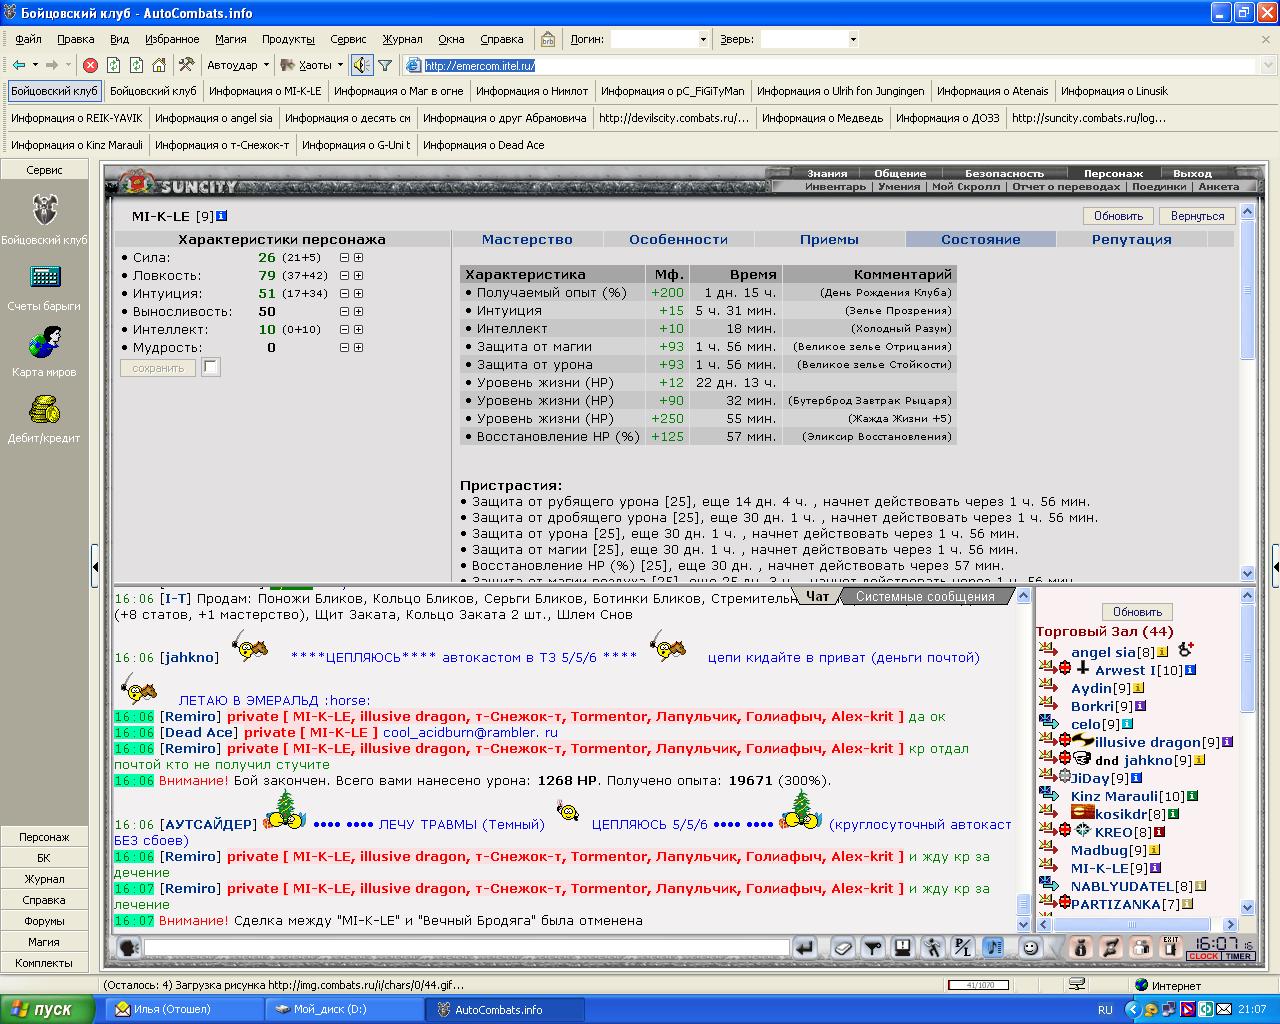Click the eraser clear chat icon
1280x1024 pixels.
click(x=843, y=947)
